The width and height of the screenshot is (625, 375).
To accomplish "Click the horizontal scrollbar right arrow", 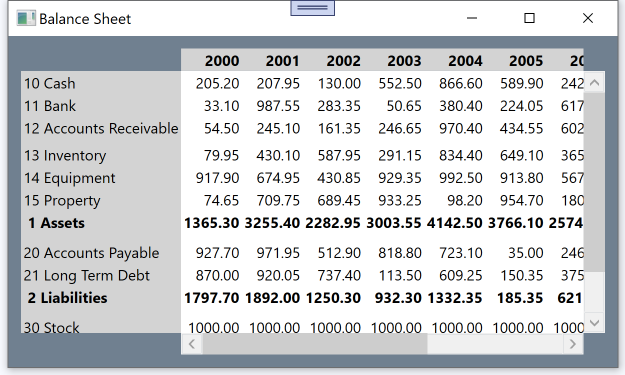I will click(x=573, y=344).
